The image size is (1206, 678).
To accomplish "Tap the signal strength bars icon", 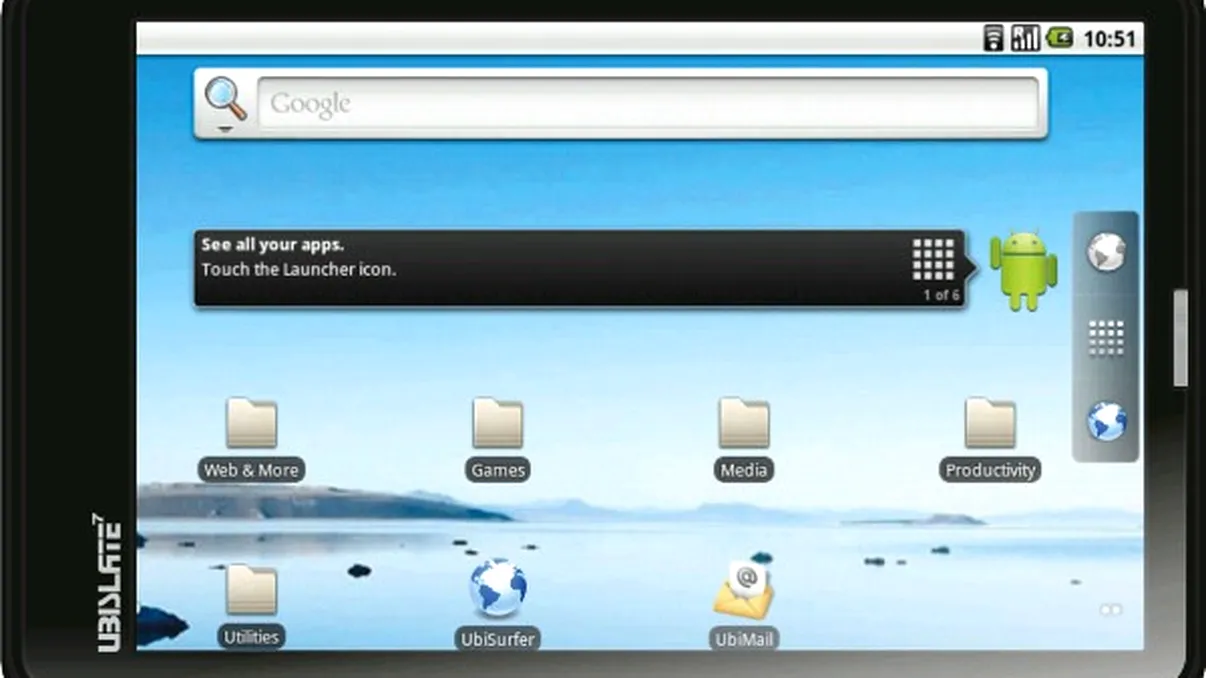I will [x=1025, y=39].
